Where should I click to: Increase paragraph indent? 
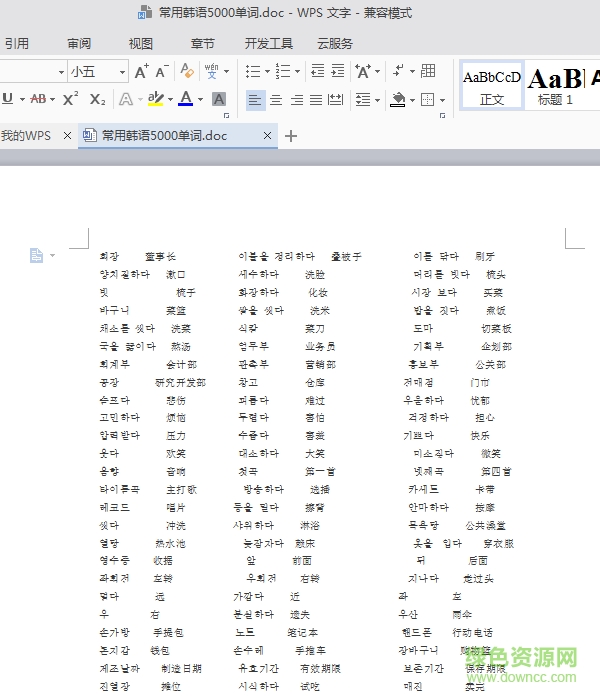click(338, 71)
